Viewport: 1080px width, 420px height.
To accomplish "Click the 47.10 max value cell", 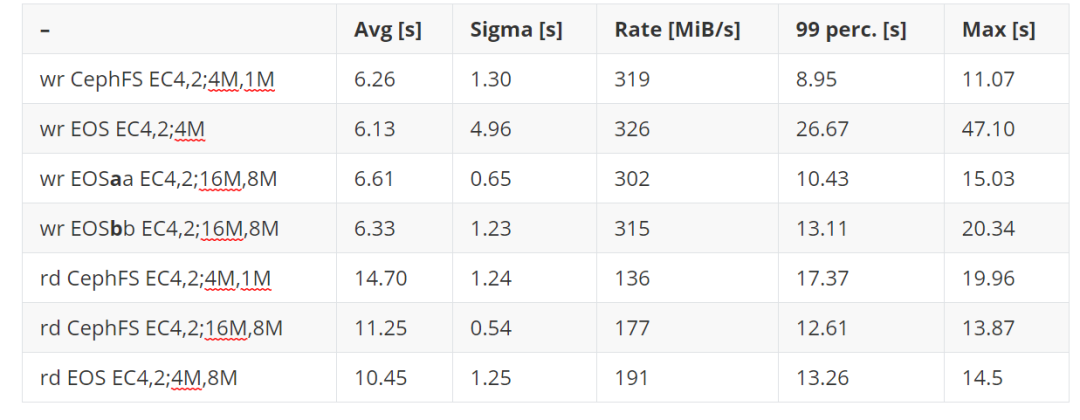I will click(988, 129).
